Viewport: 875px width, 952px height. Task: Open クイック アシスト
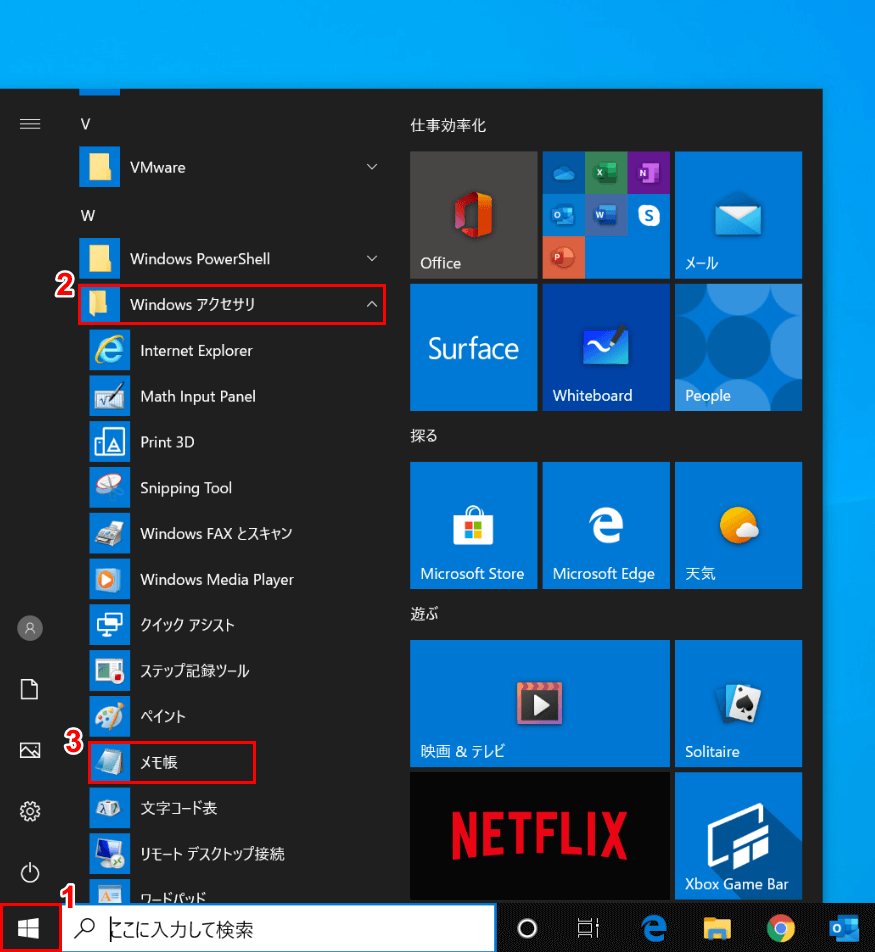click(237, 625)
